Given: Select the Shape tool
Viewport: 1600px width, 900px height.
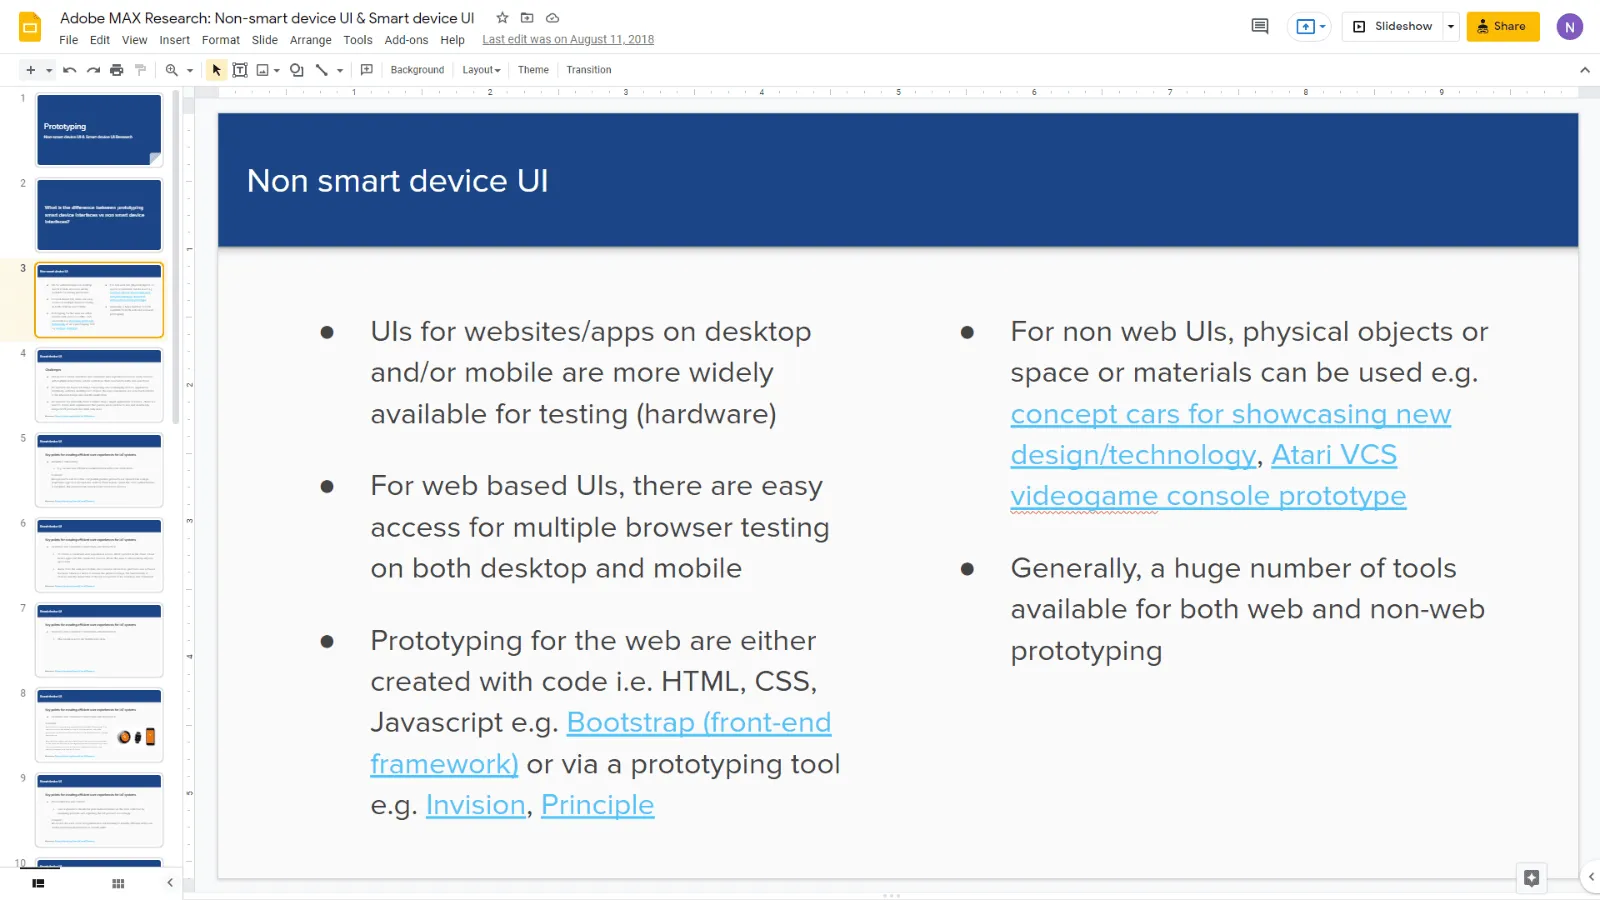Looking at the screenshot, I should tap(297, 70).
